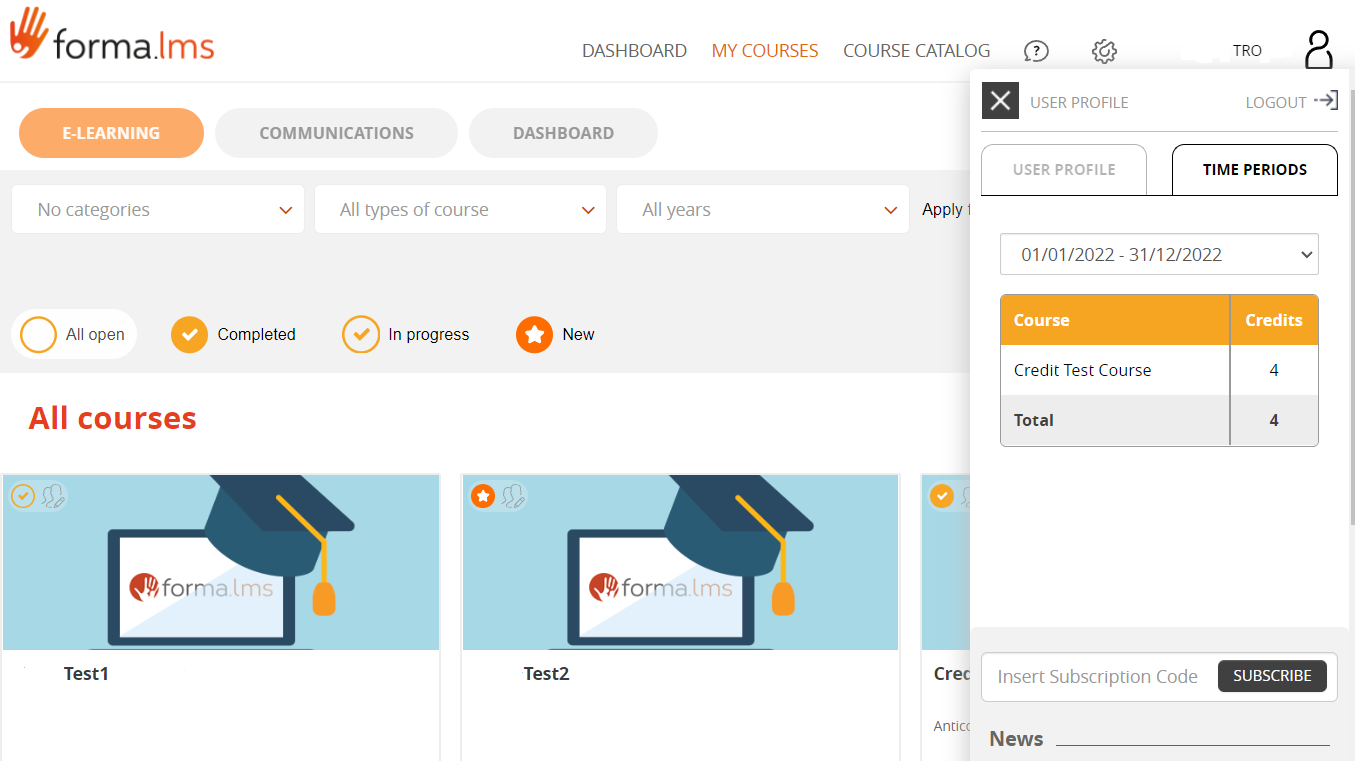This screenshot has height=761, width=1355.
Task: Open the help question mark icon
Action: pos(1036,51)
